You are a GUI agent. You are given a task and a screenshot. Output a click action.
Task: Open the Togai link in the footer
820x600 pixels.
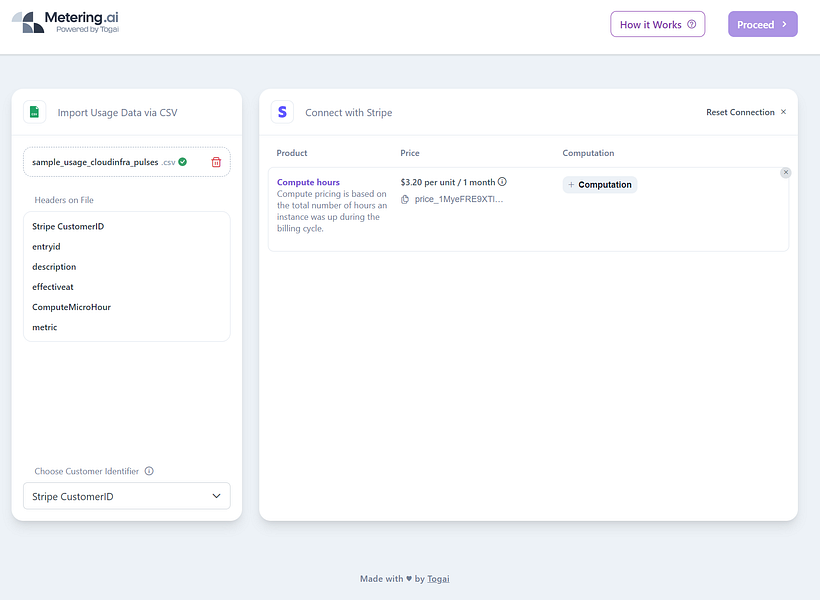point(438,578)
